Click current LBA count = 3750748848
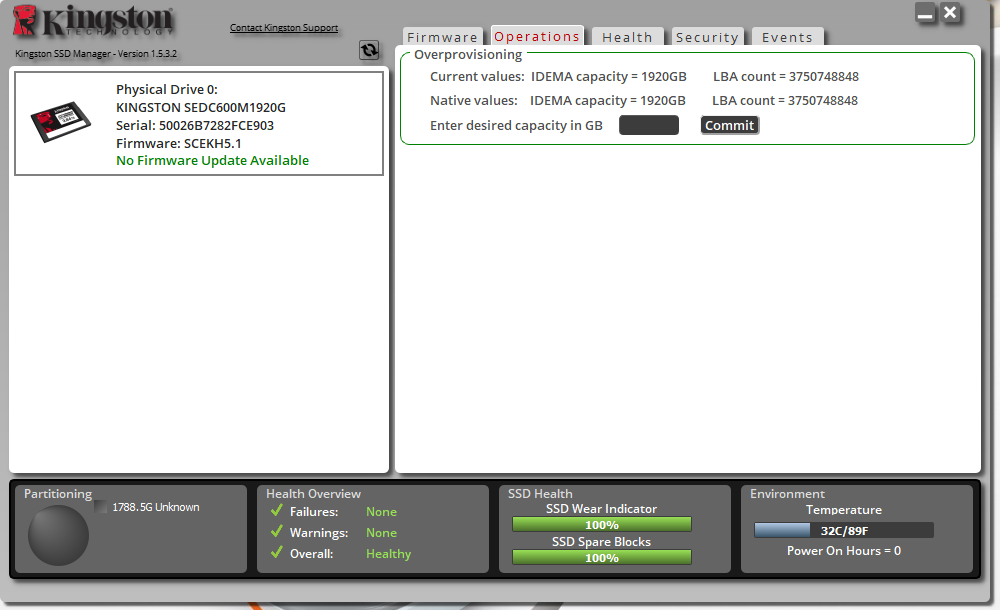 tap(786, 77)
